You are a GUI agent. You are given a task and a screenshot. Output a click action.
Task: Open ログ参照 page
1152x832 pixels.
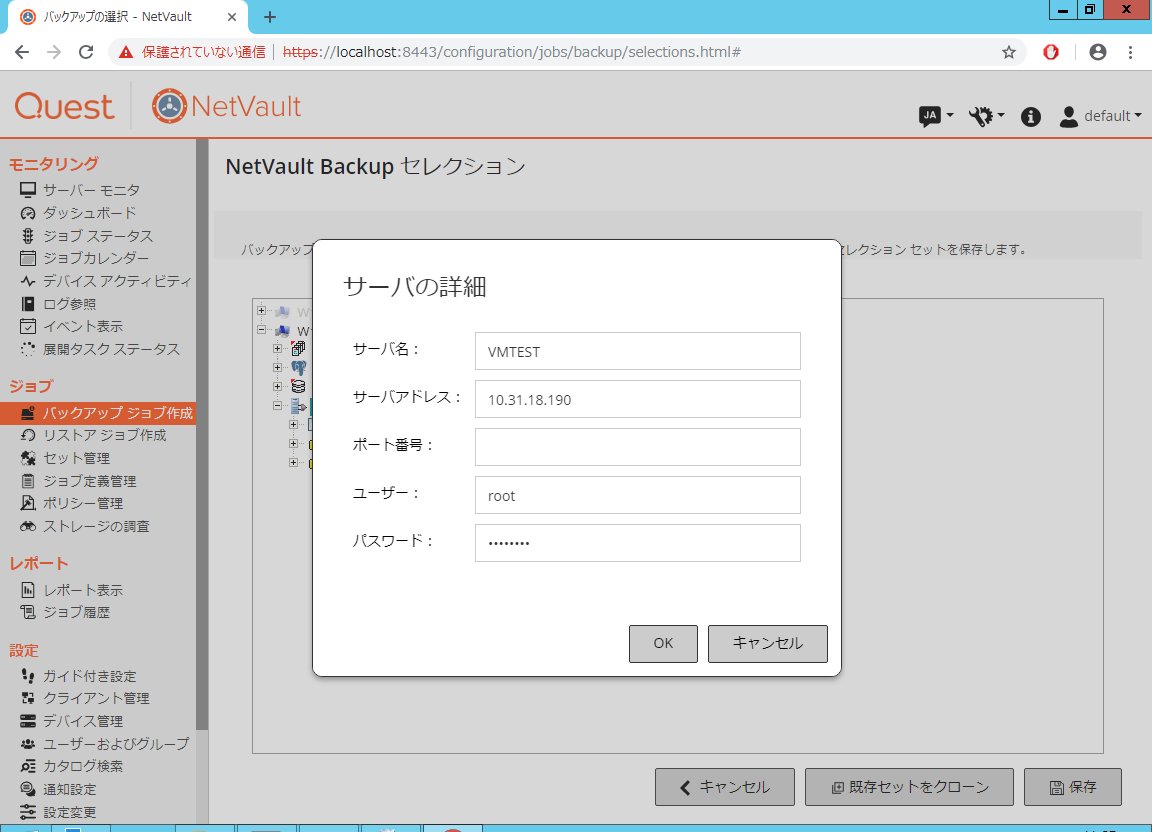(x=69, y=304)
